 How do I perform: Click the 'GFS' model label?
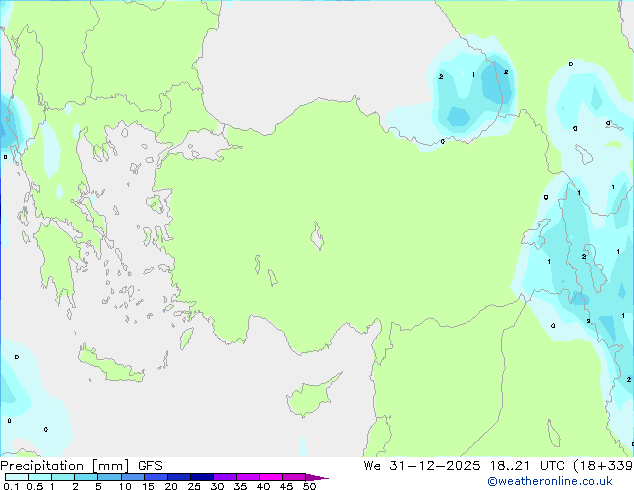click(150, 466)
